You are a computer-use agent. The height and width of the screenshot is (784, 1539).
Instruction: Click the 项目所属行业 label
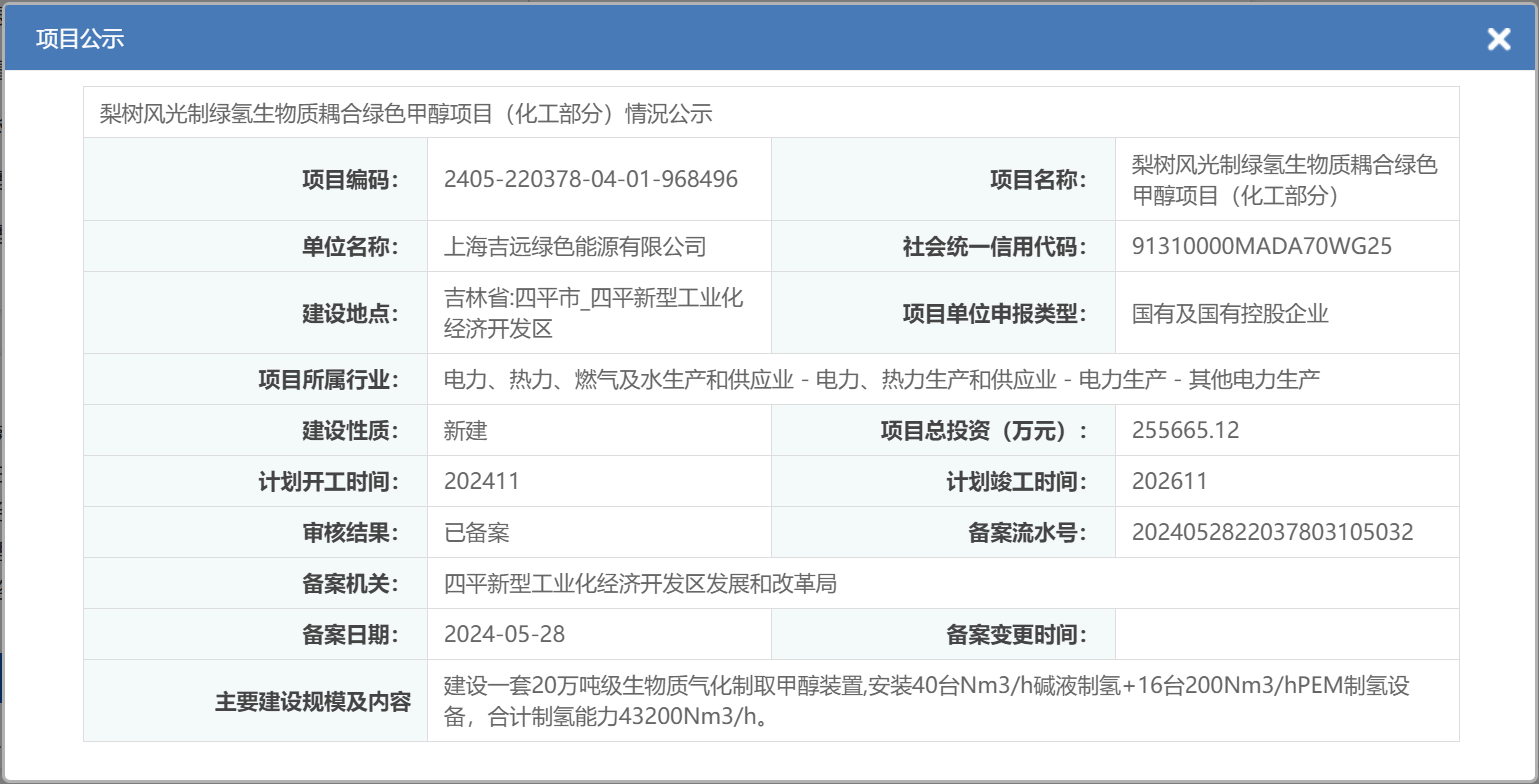pyautogui.click(x=329, y=379)
